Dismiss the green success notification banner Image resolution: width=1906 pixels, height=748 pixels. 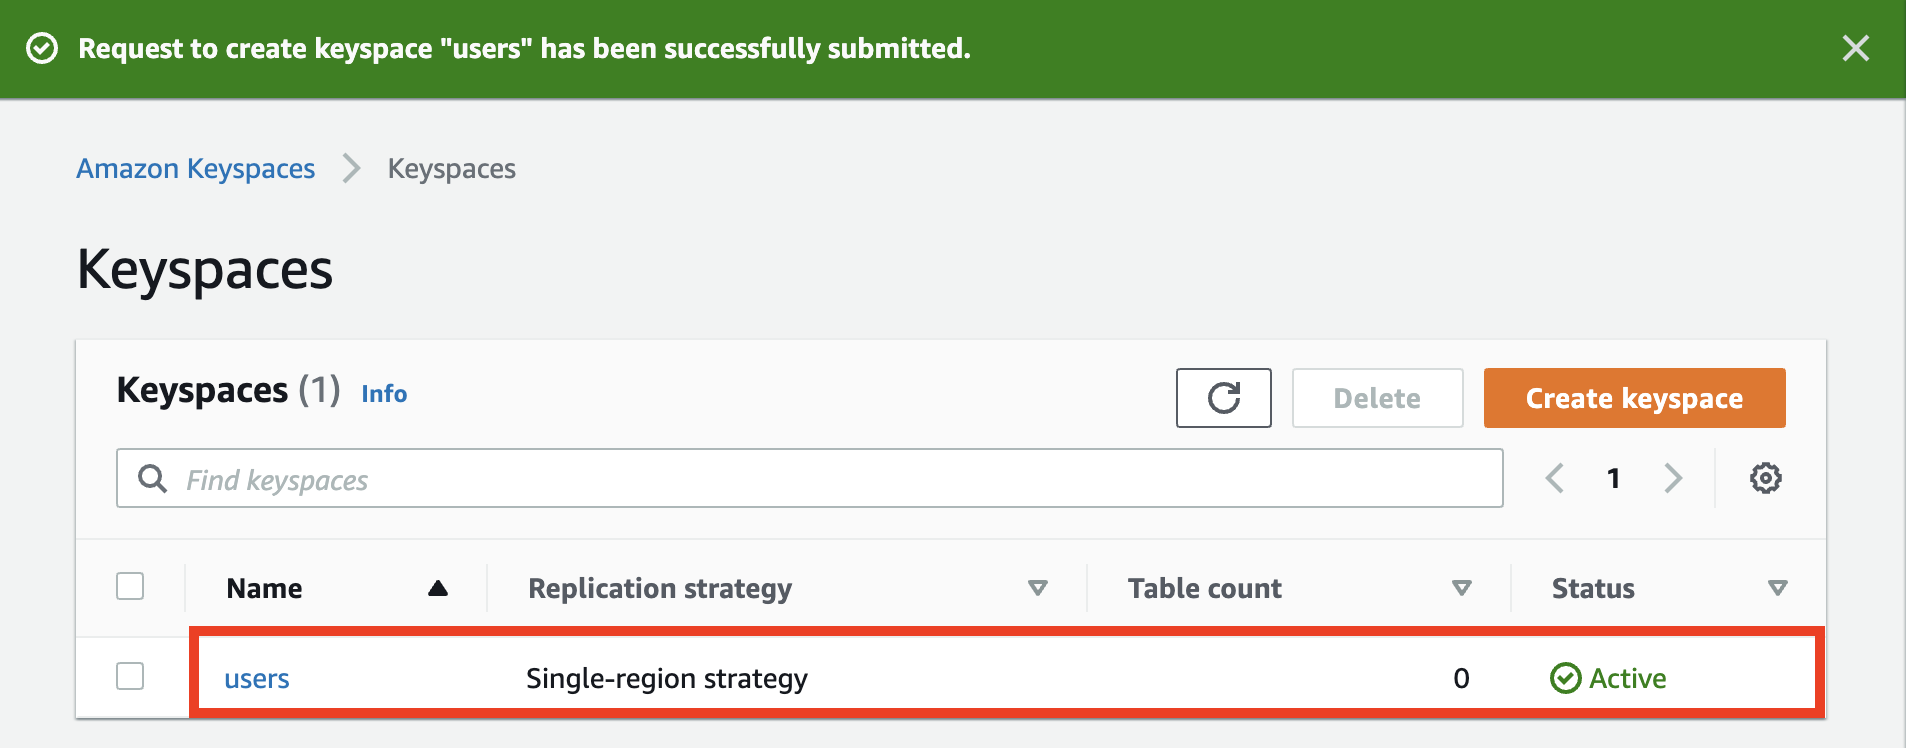coord(1855,48)
